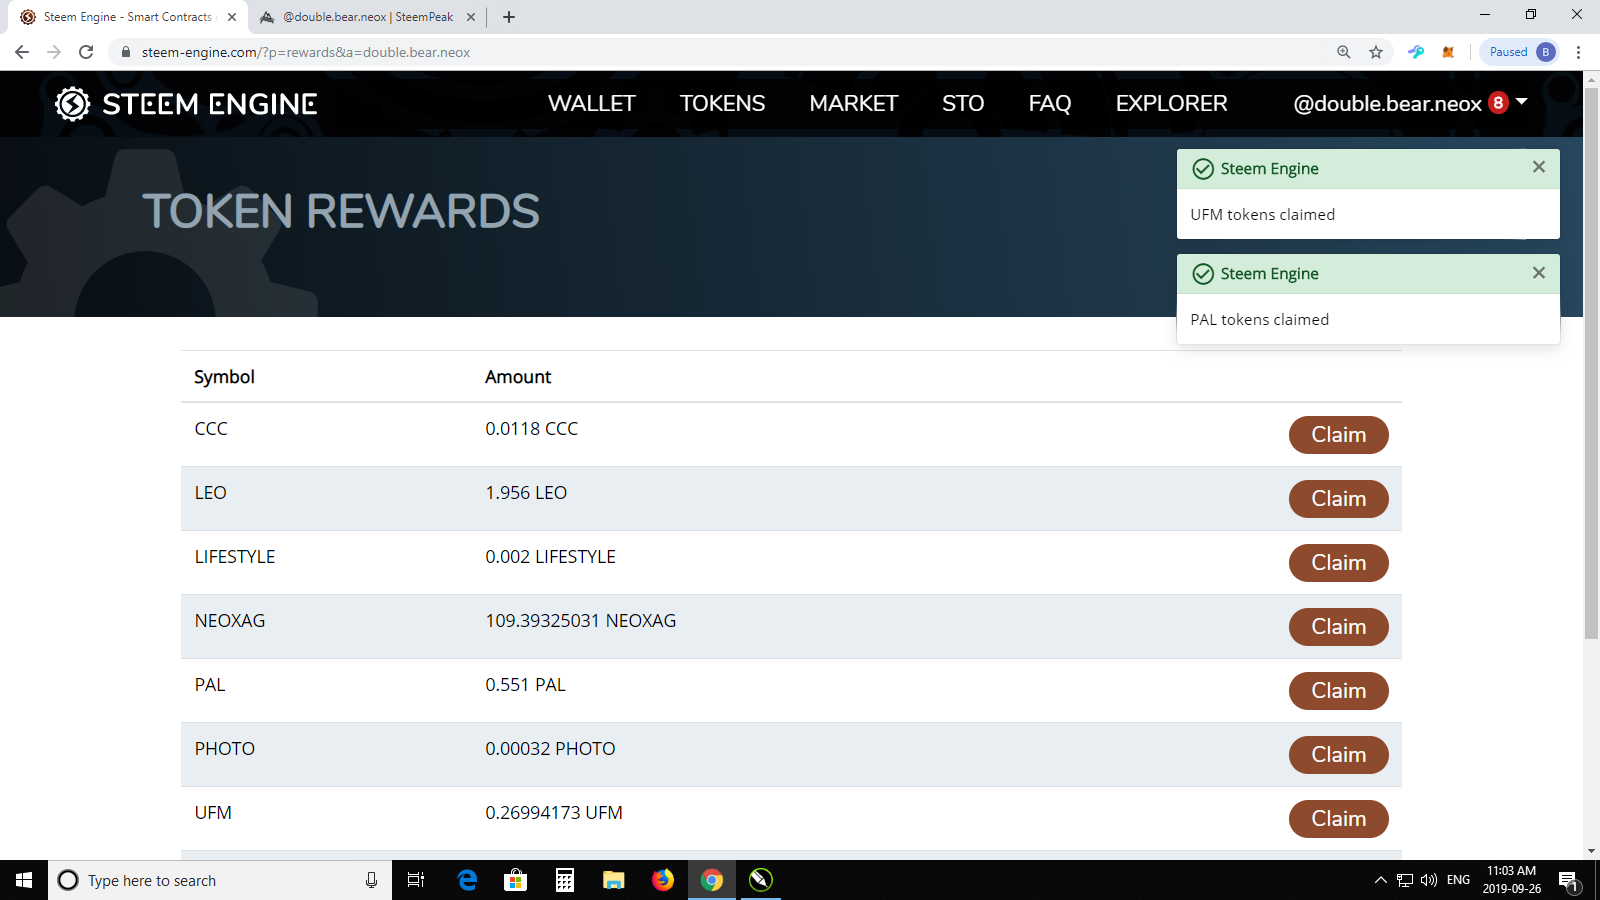Click the browser address bar URL
The image size is (1600, 900).
(x=305, y=52)
